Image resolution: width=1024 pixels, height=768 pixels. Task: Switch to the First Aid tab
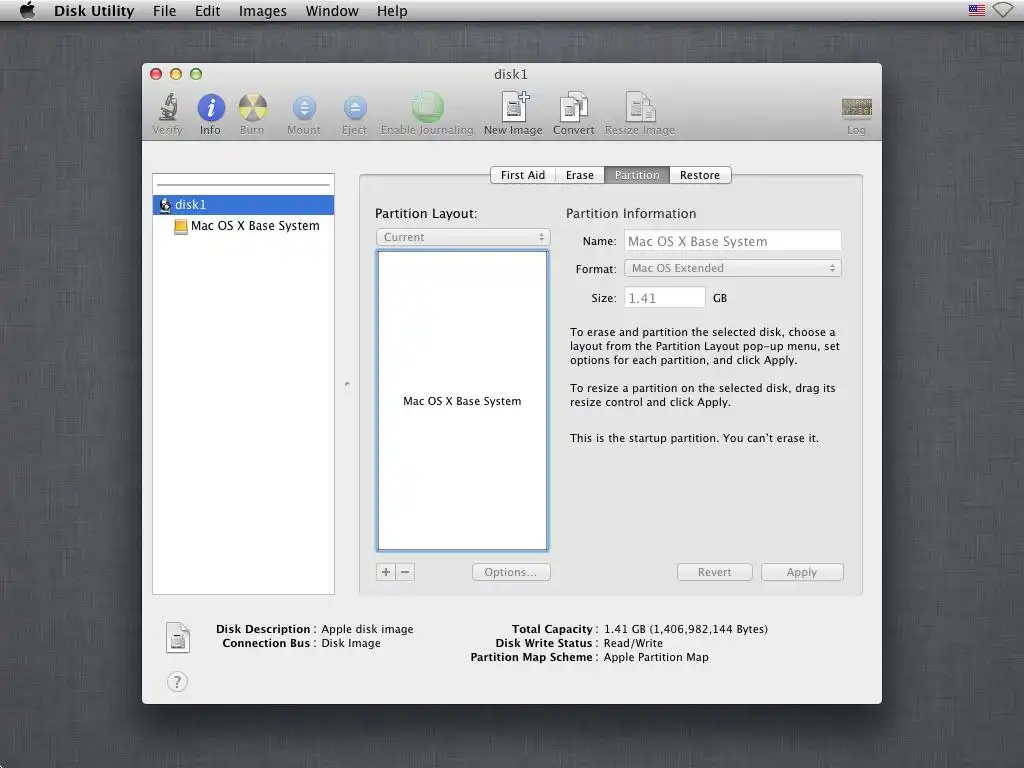522,175
